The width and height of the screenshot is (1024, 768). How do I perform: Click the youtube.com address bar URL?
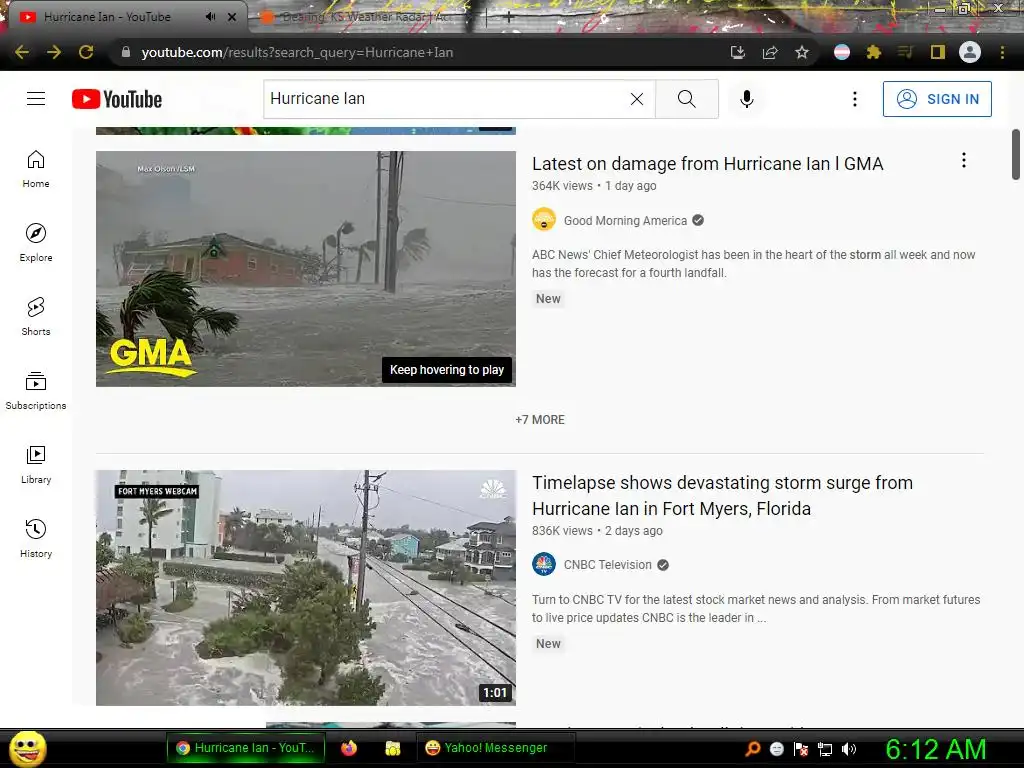click(x=297, y=52)
